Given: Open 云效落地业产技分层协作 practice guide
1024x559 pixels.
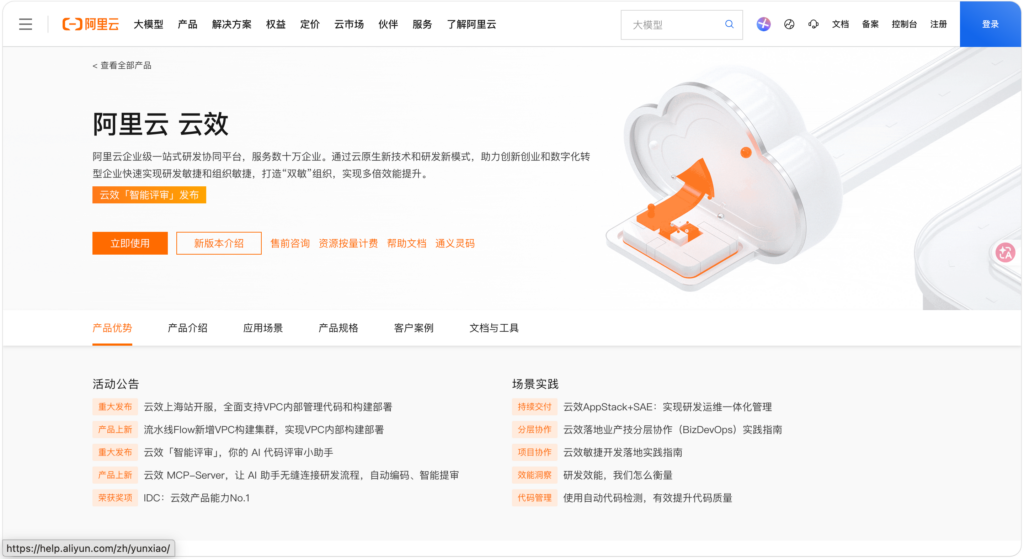Looking at the screenshot, I should point(673,430).
